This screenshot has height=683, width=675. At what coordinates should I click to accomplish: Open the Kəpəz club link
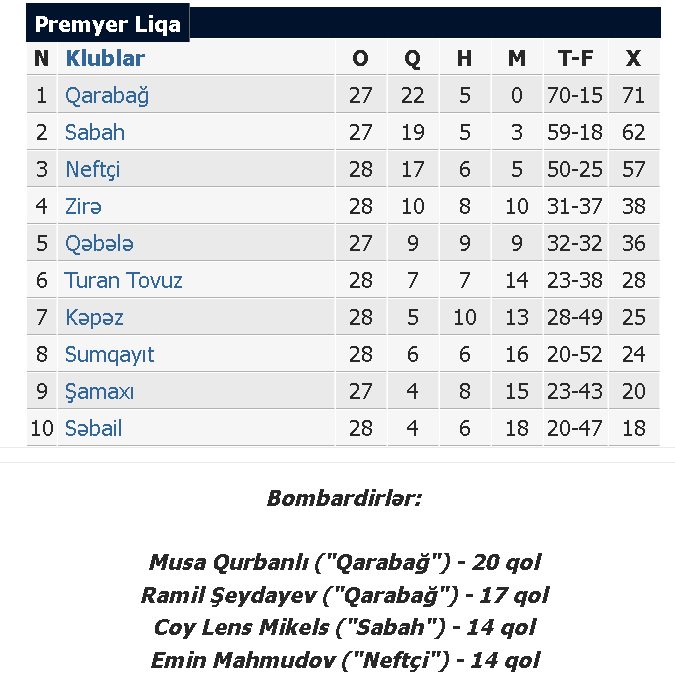tap(94, 318)
